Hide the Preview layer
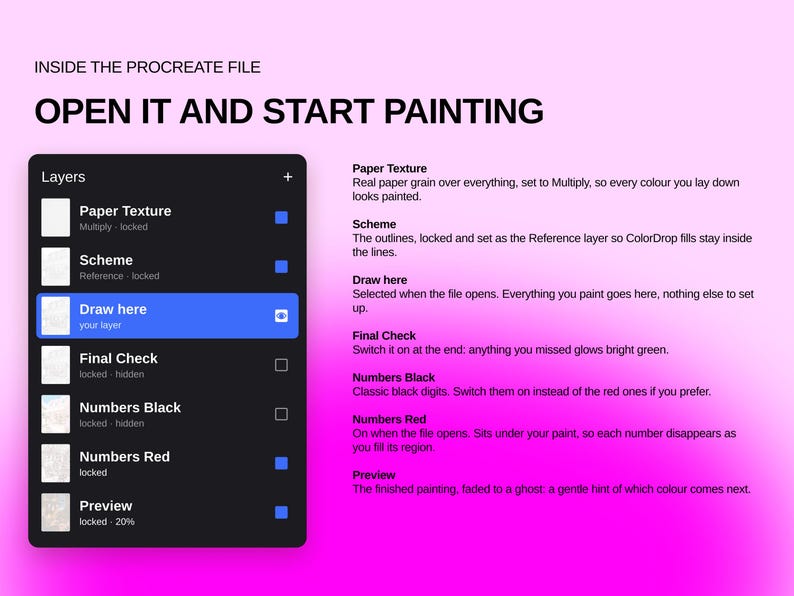The width and height of the screenshot is (794, 596). click(x=282, y=512)
